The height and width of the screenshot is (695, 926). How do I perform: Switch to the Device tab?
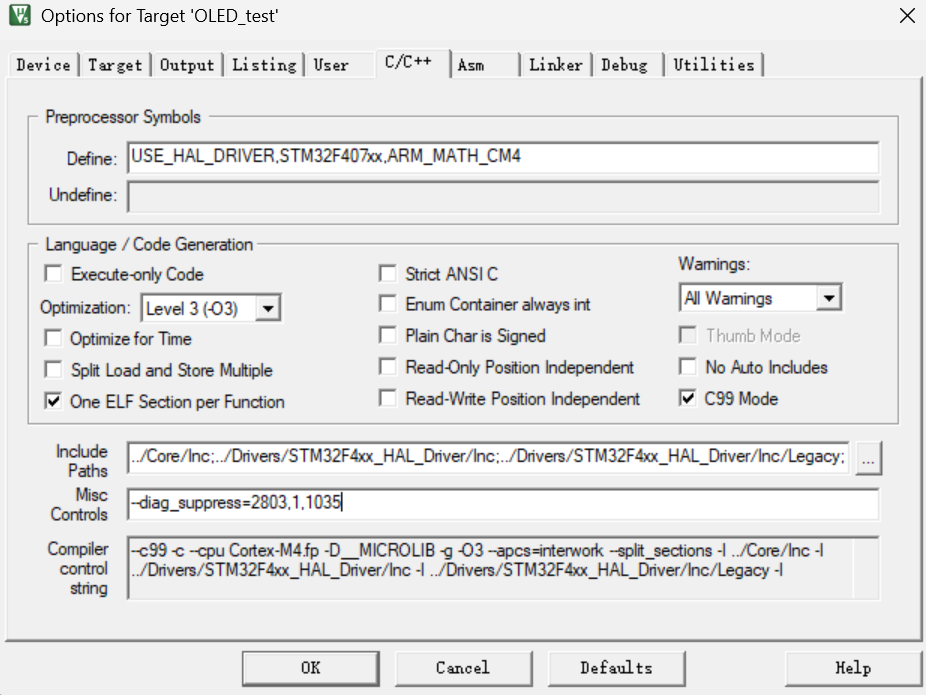43,64
